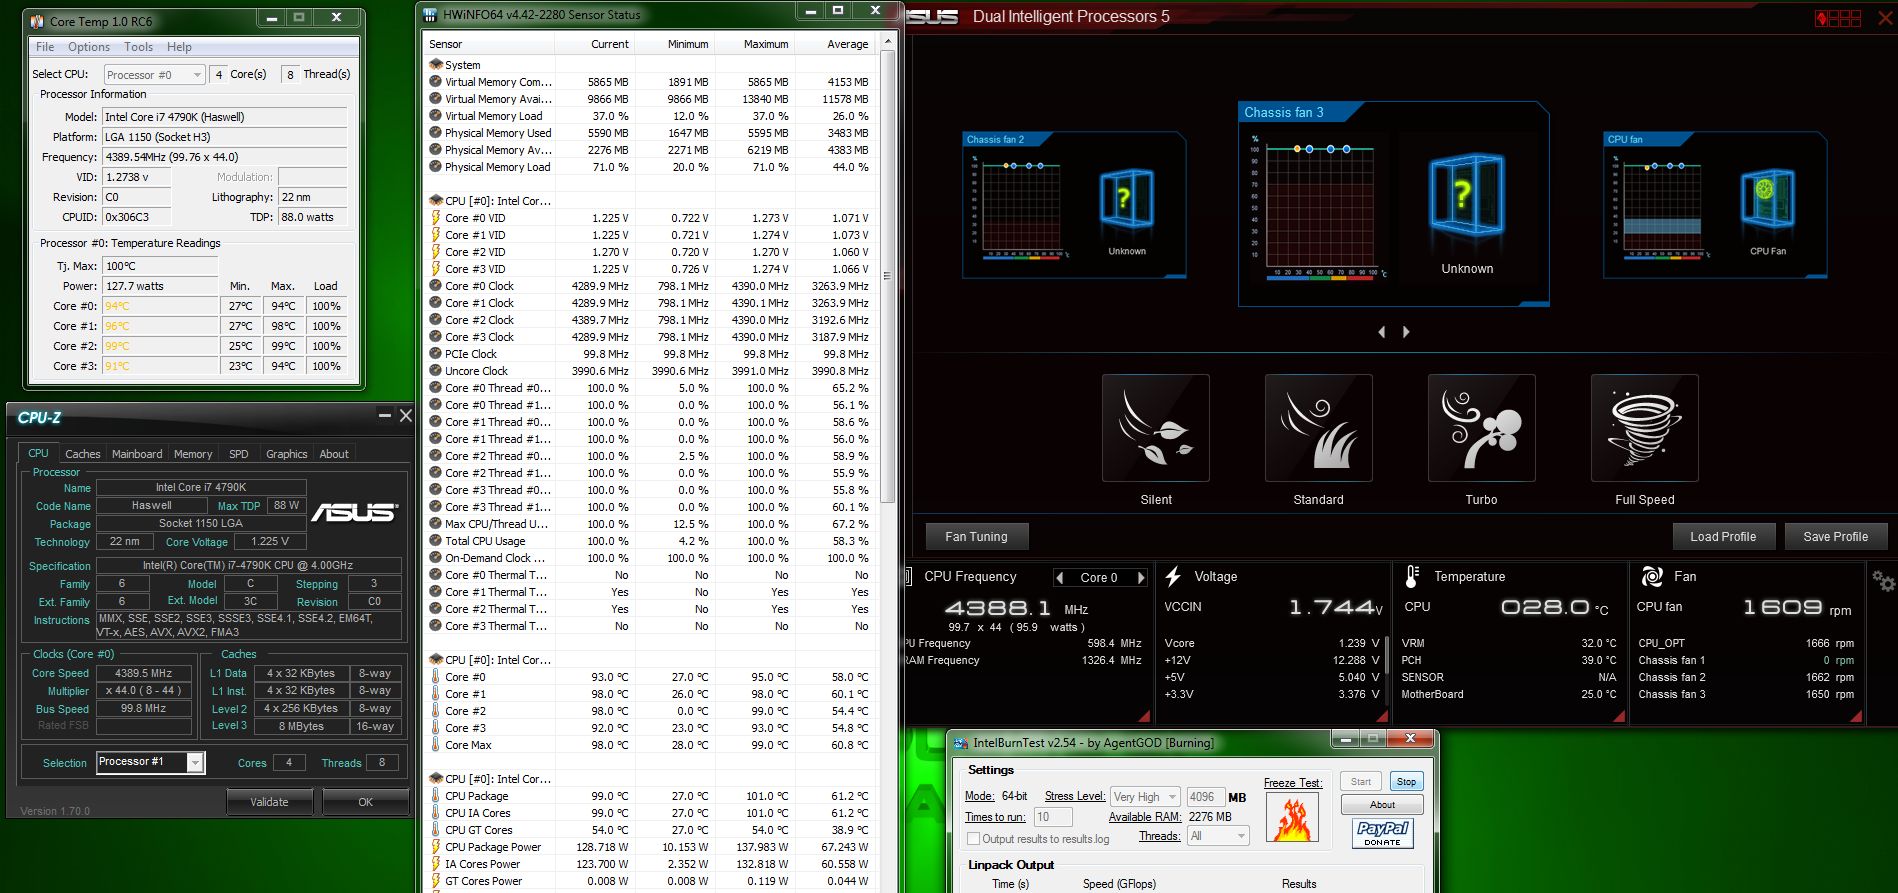
Task: Open Chassis fan 2 unknown fan icon
Action: pos(1127,200)
